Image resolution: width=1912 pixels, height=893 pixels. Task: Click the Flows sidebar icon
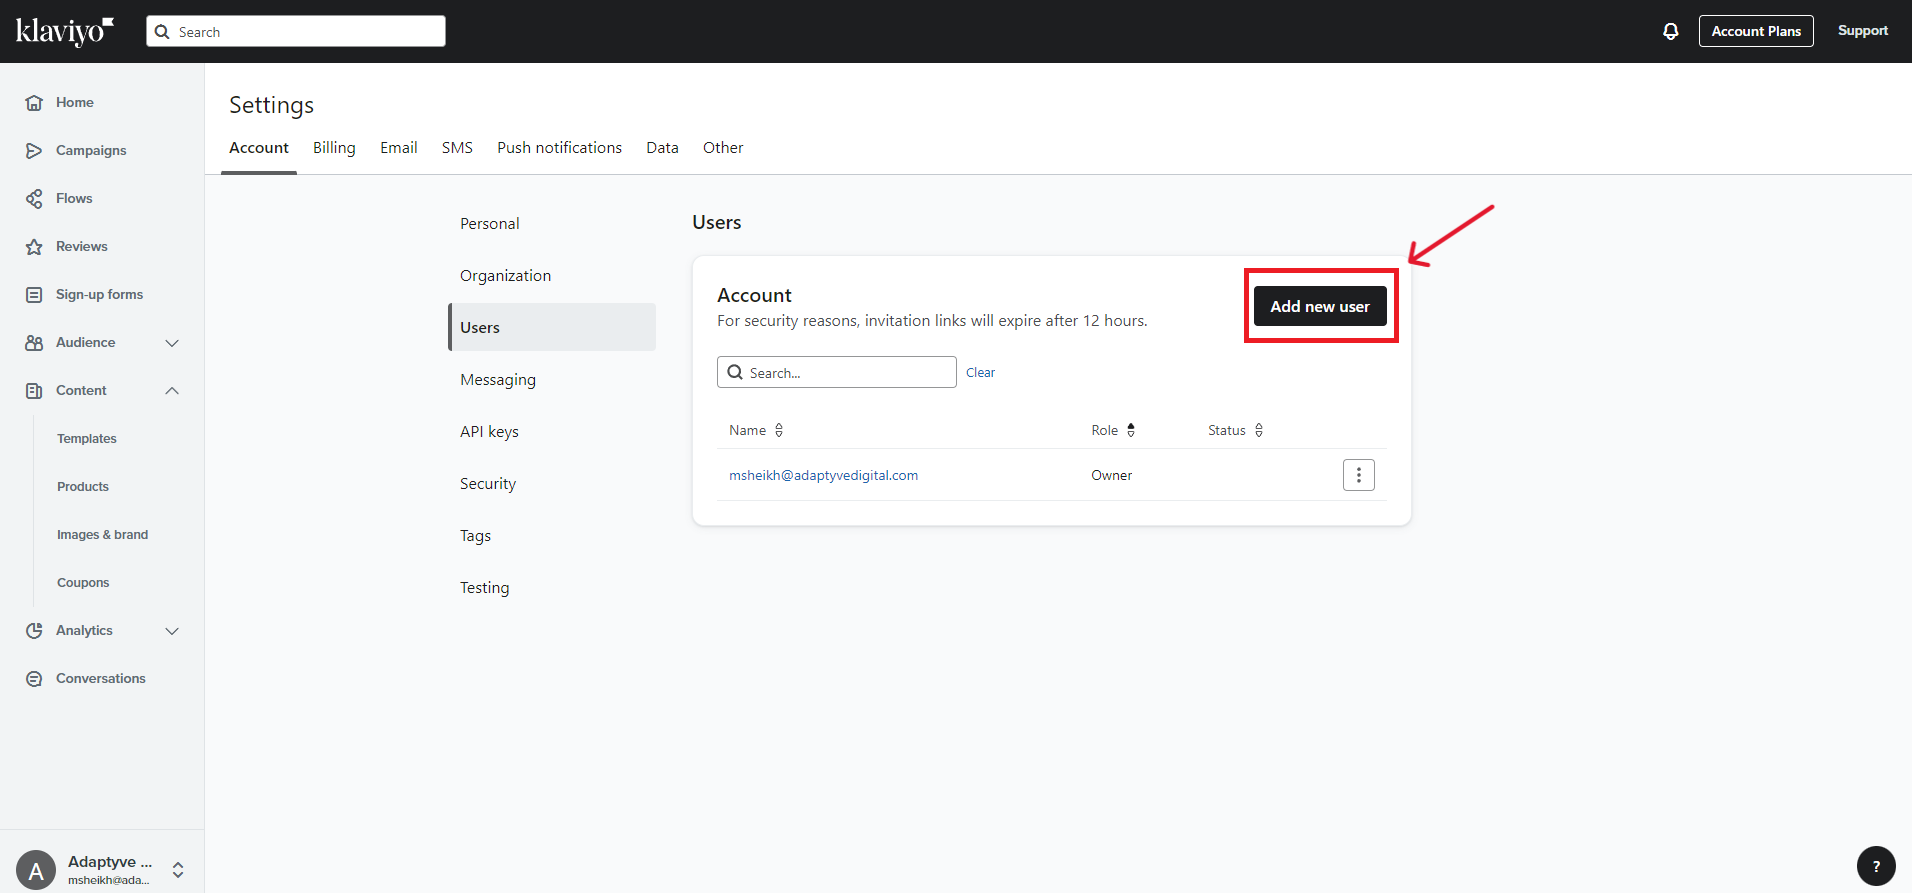[x=34, y=199]
